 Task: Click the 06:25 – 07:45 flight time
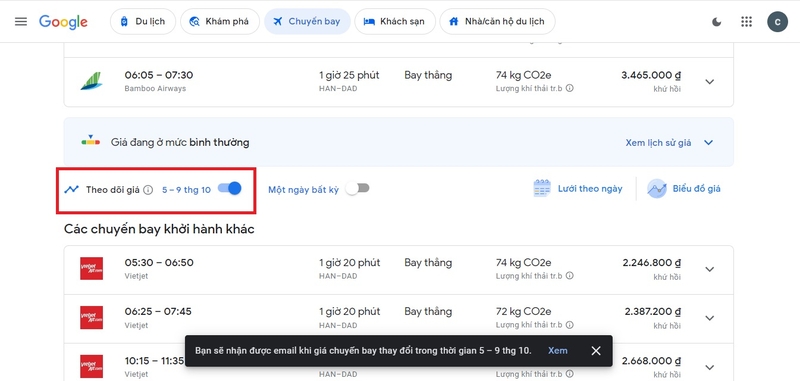[158, 311]
